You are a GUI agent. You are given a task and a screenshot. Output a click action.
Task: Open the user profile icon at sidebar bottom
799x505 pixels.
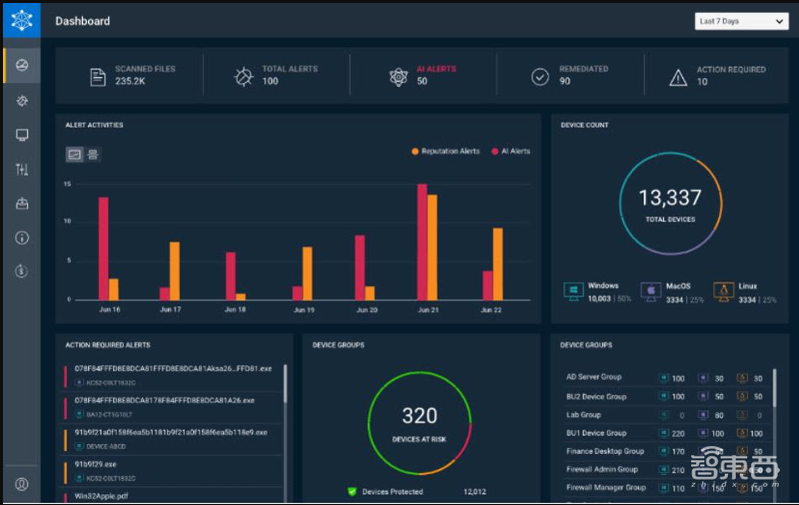[x=22, y=484]
